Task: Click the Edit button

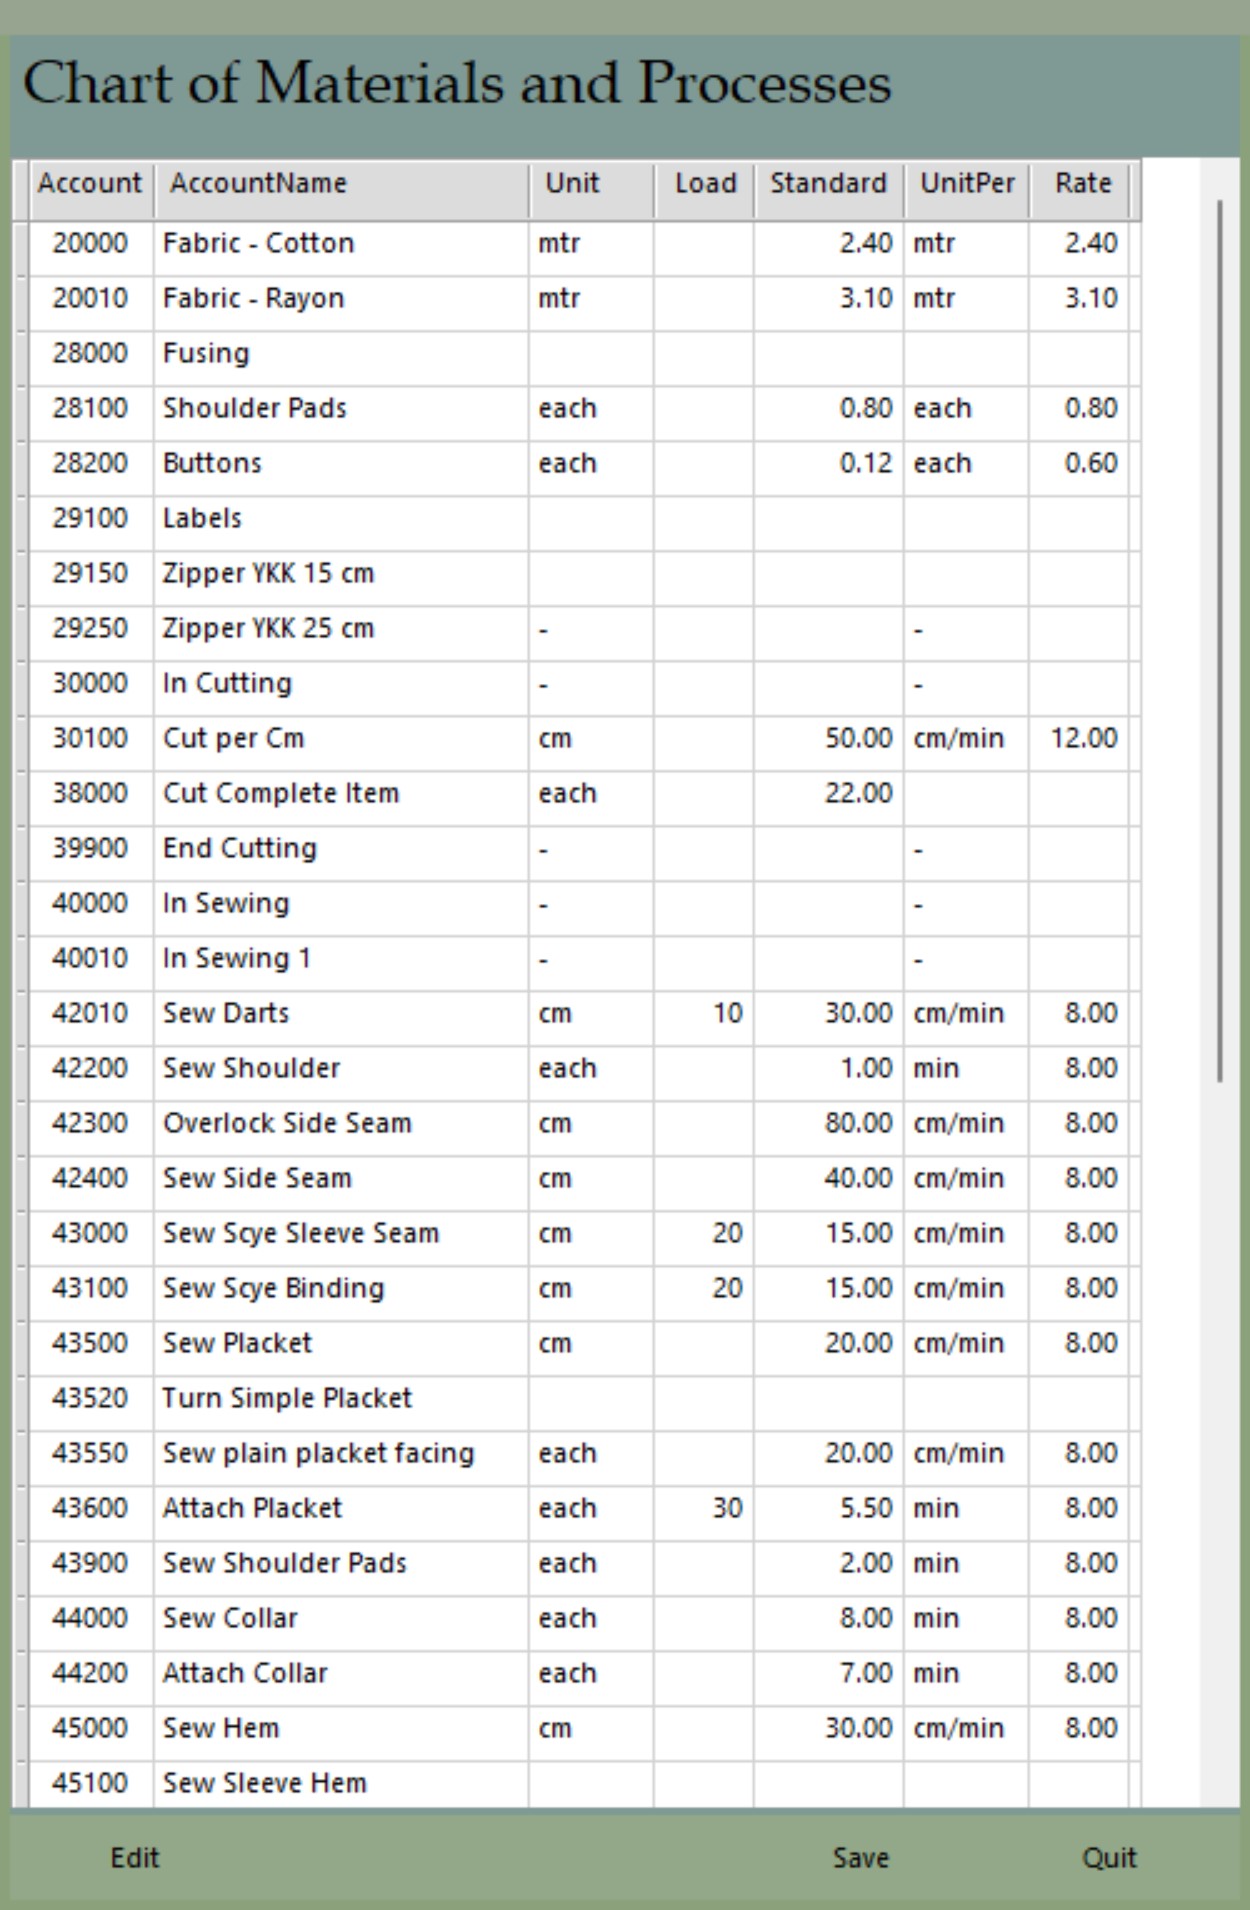Action: (135, 1858)
